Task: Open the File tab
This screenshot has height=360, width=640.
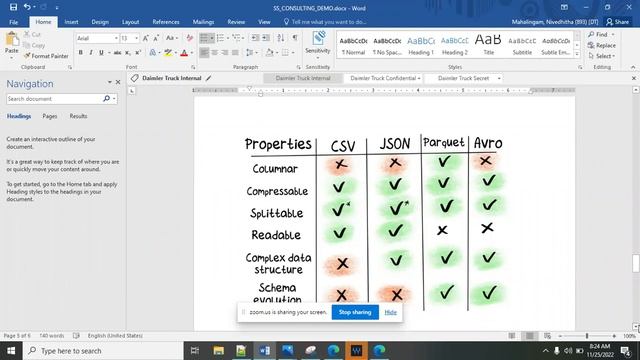Action: point(13,22)
